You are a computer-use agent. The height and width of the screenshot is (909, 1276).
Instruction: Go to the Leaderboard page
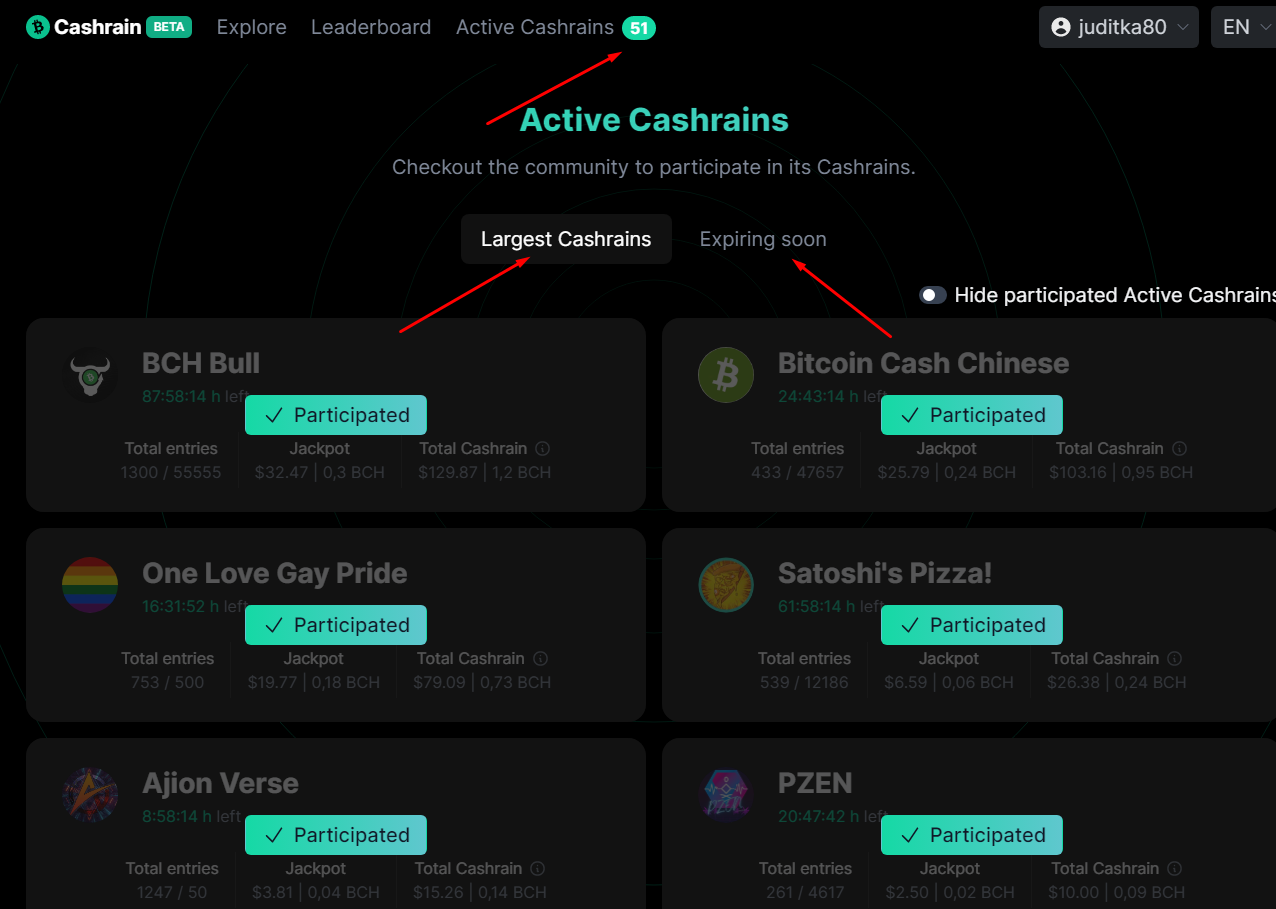pyautogui.click(x=371, y=27)
